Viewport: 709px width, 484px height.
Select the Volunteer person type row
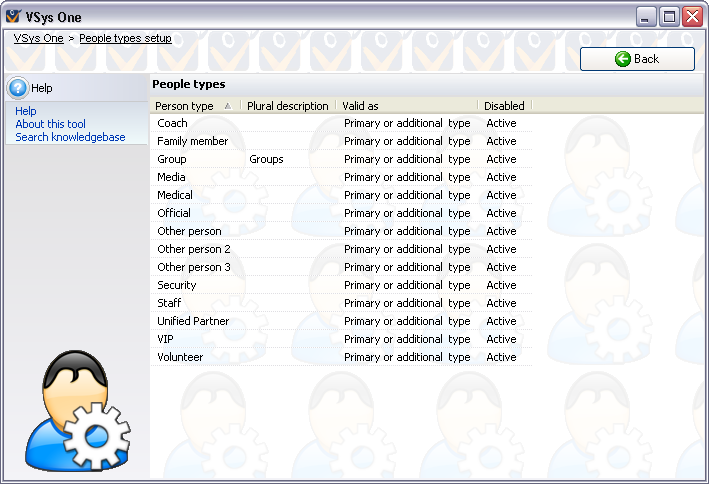[x=180, y=357]
